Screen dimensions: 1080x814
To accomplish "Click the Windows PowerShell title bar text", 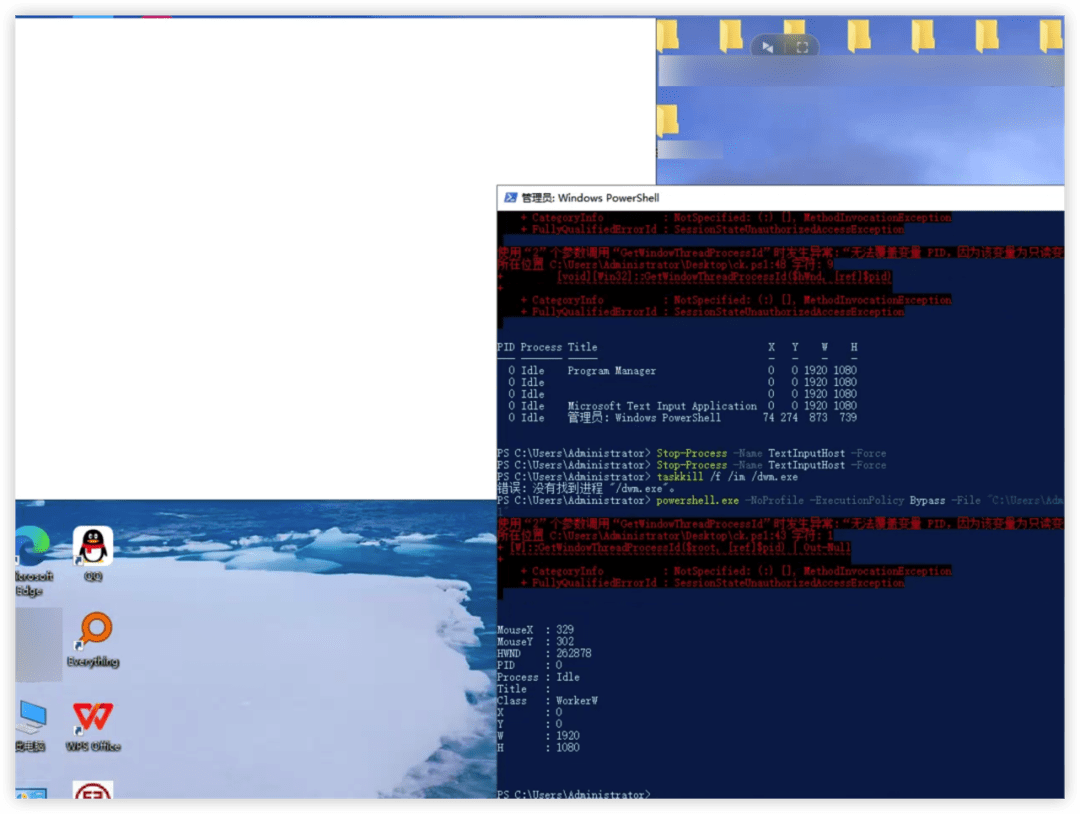I will click(x=590, y=198).
